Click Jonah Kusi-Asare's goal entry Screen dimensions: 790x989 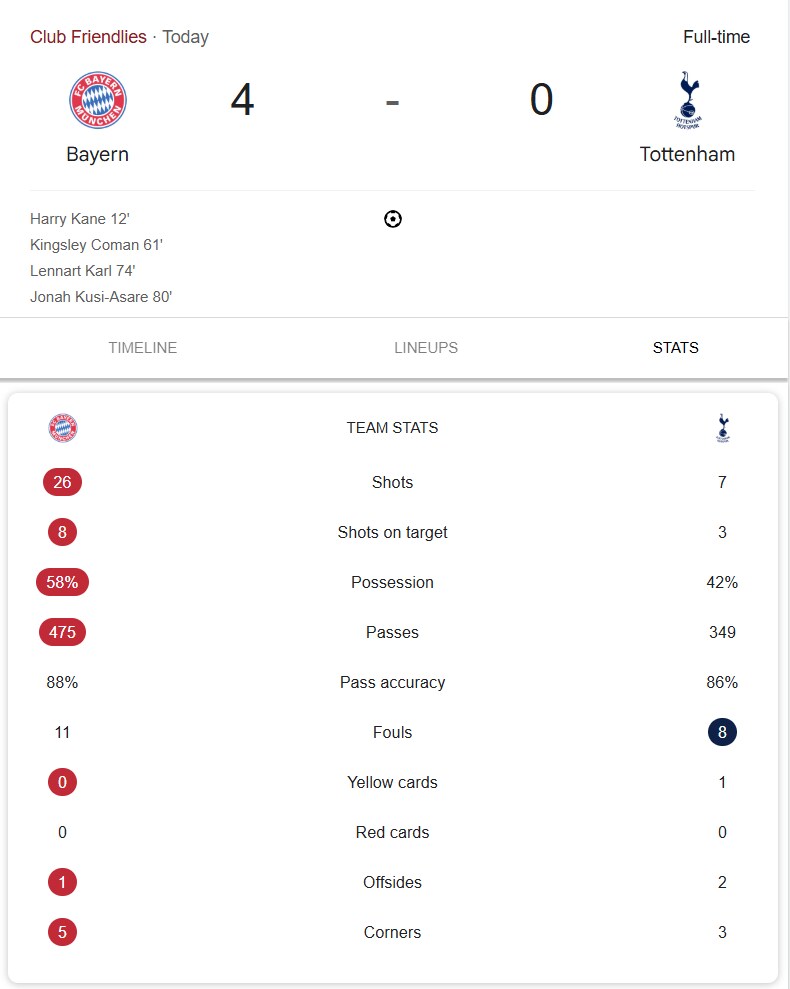click(100, 296)
